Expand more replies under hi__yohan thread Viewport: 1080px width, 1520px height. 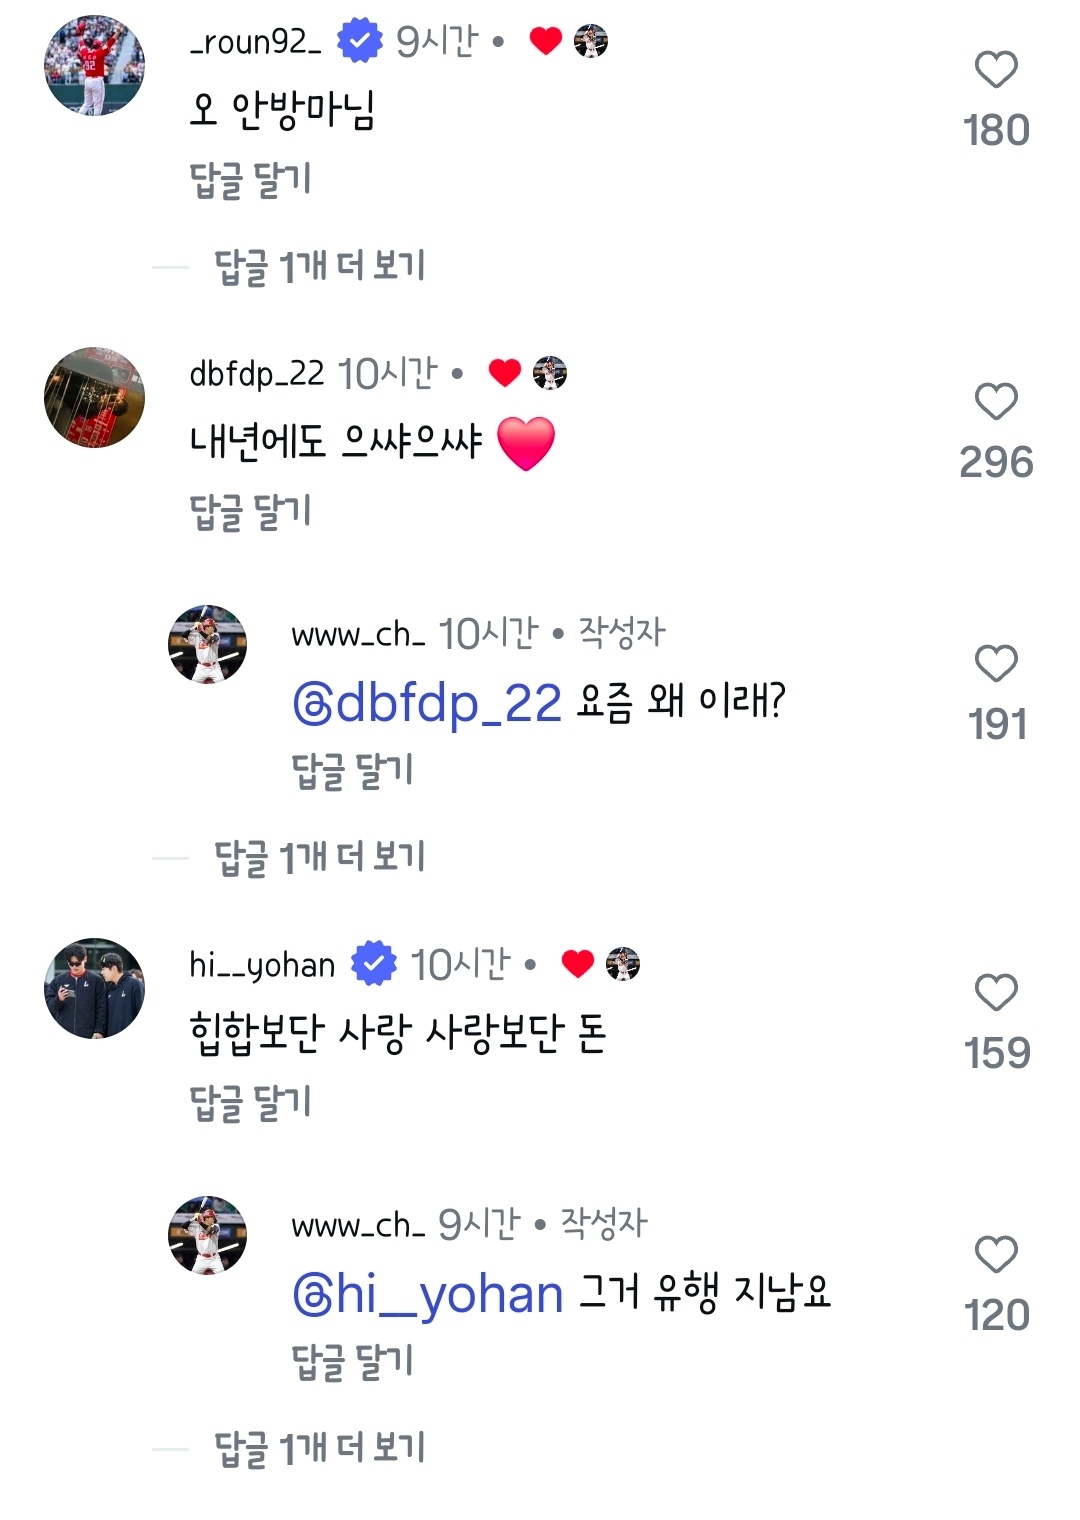coord(320,1449)
